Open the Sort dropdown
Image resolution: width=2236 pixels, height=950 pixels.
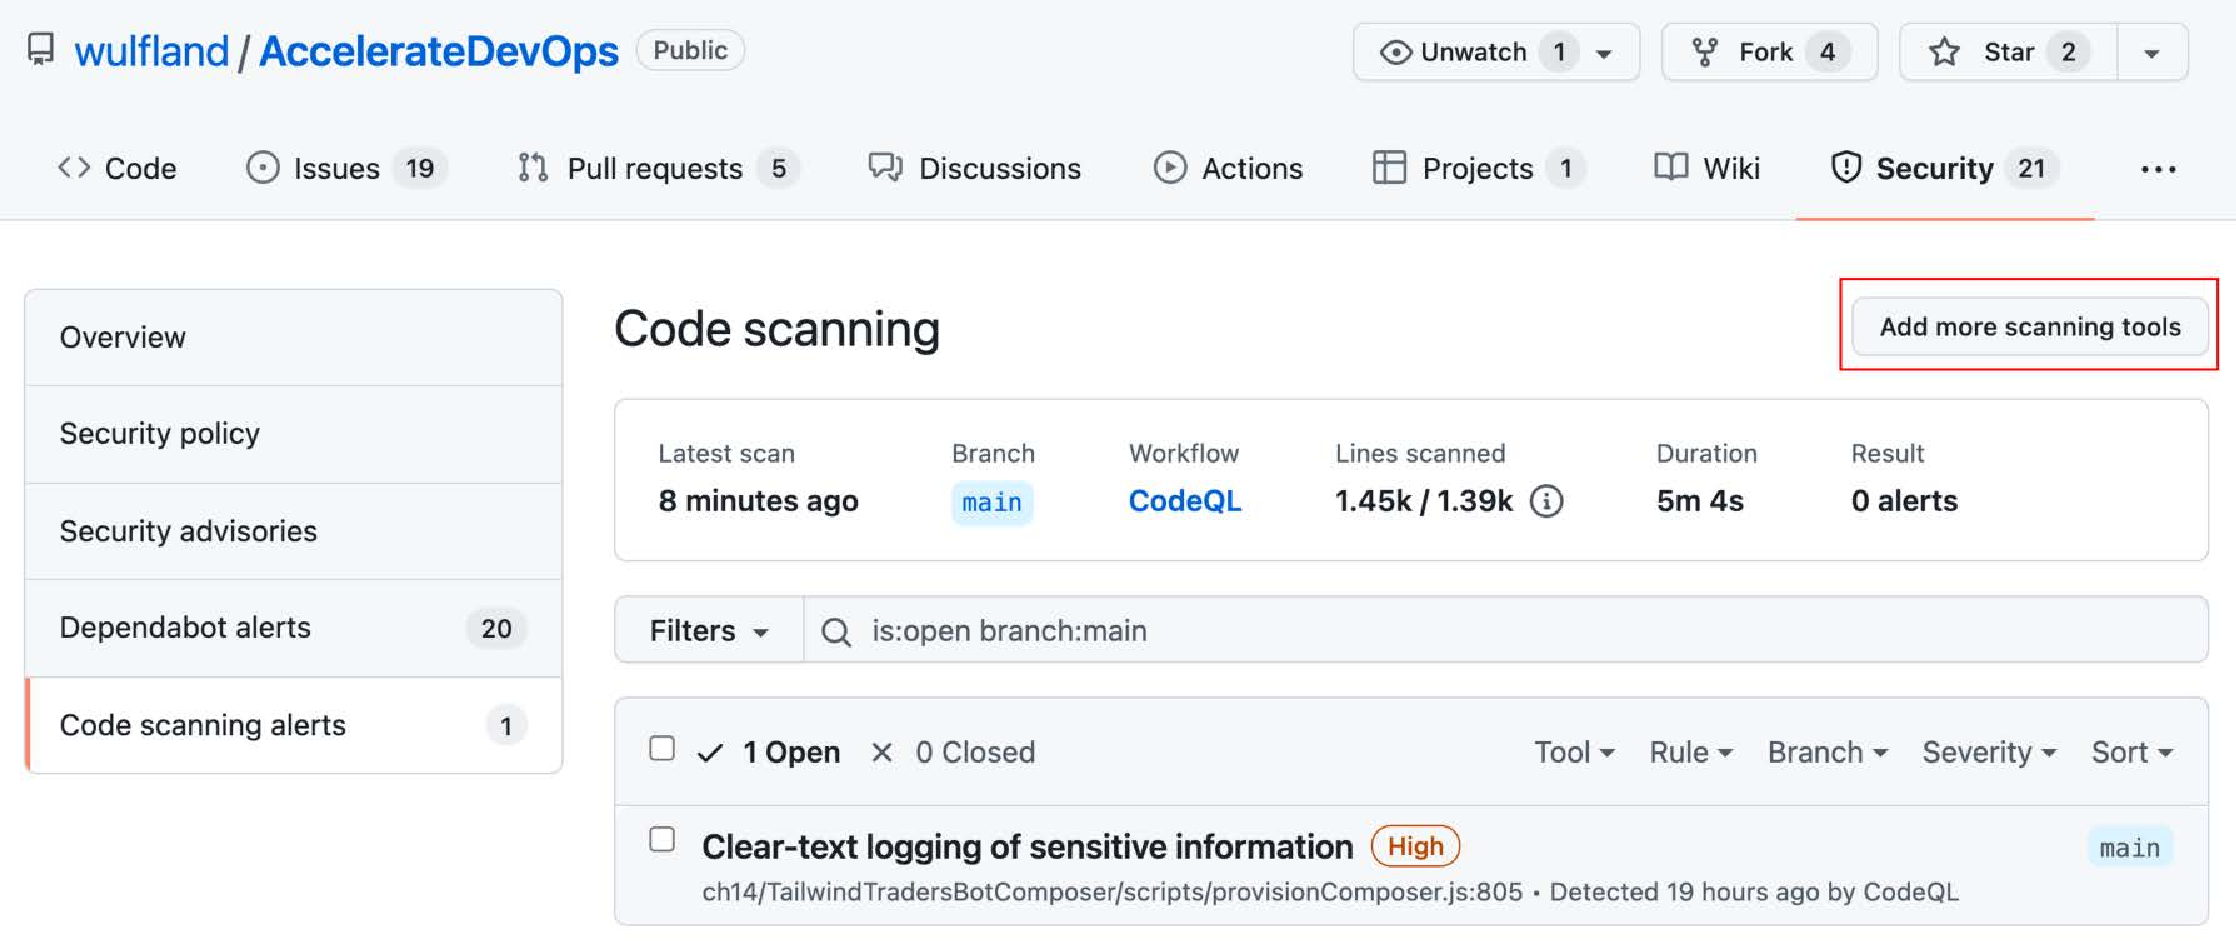[2132, 752]
